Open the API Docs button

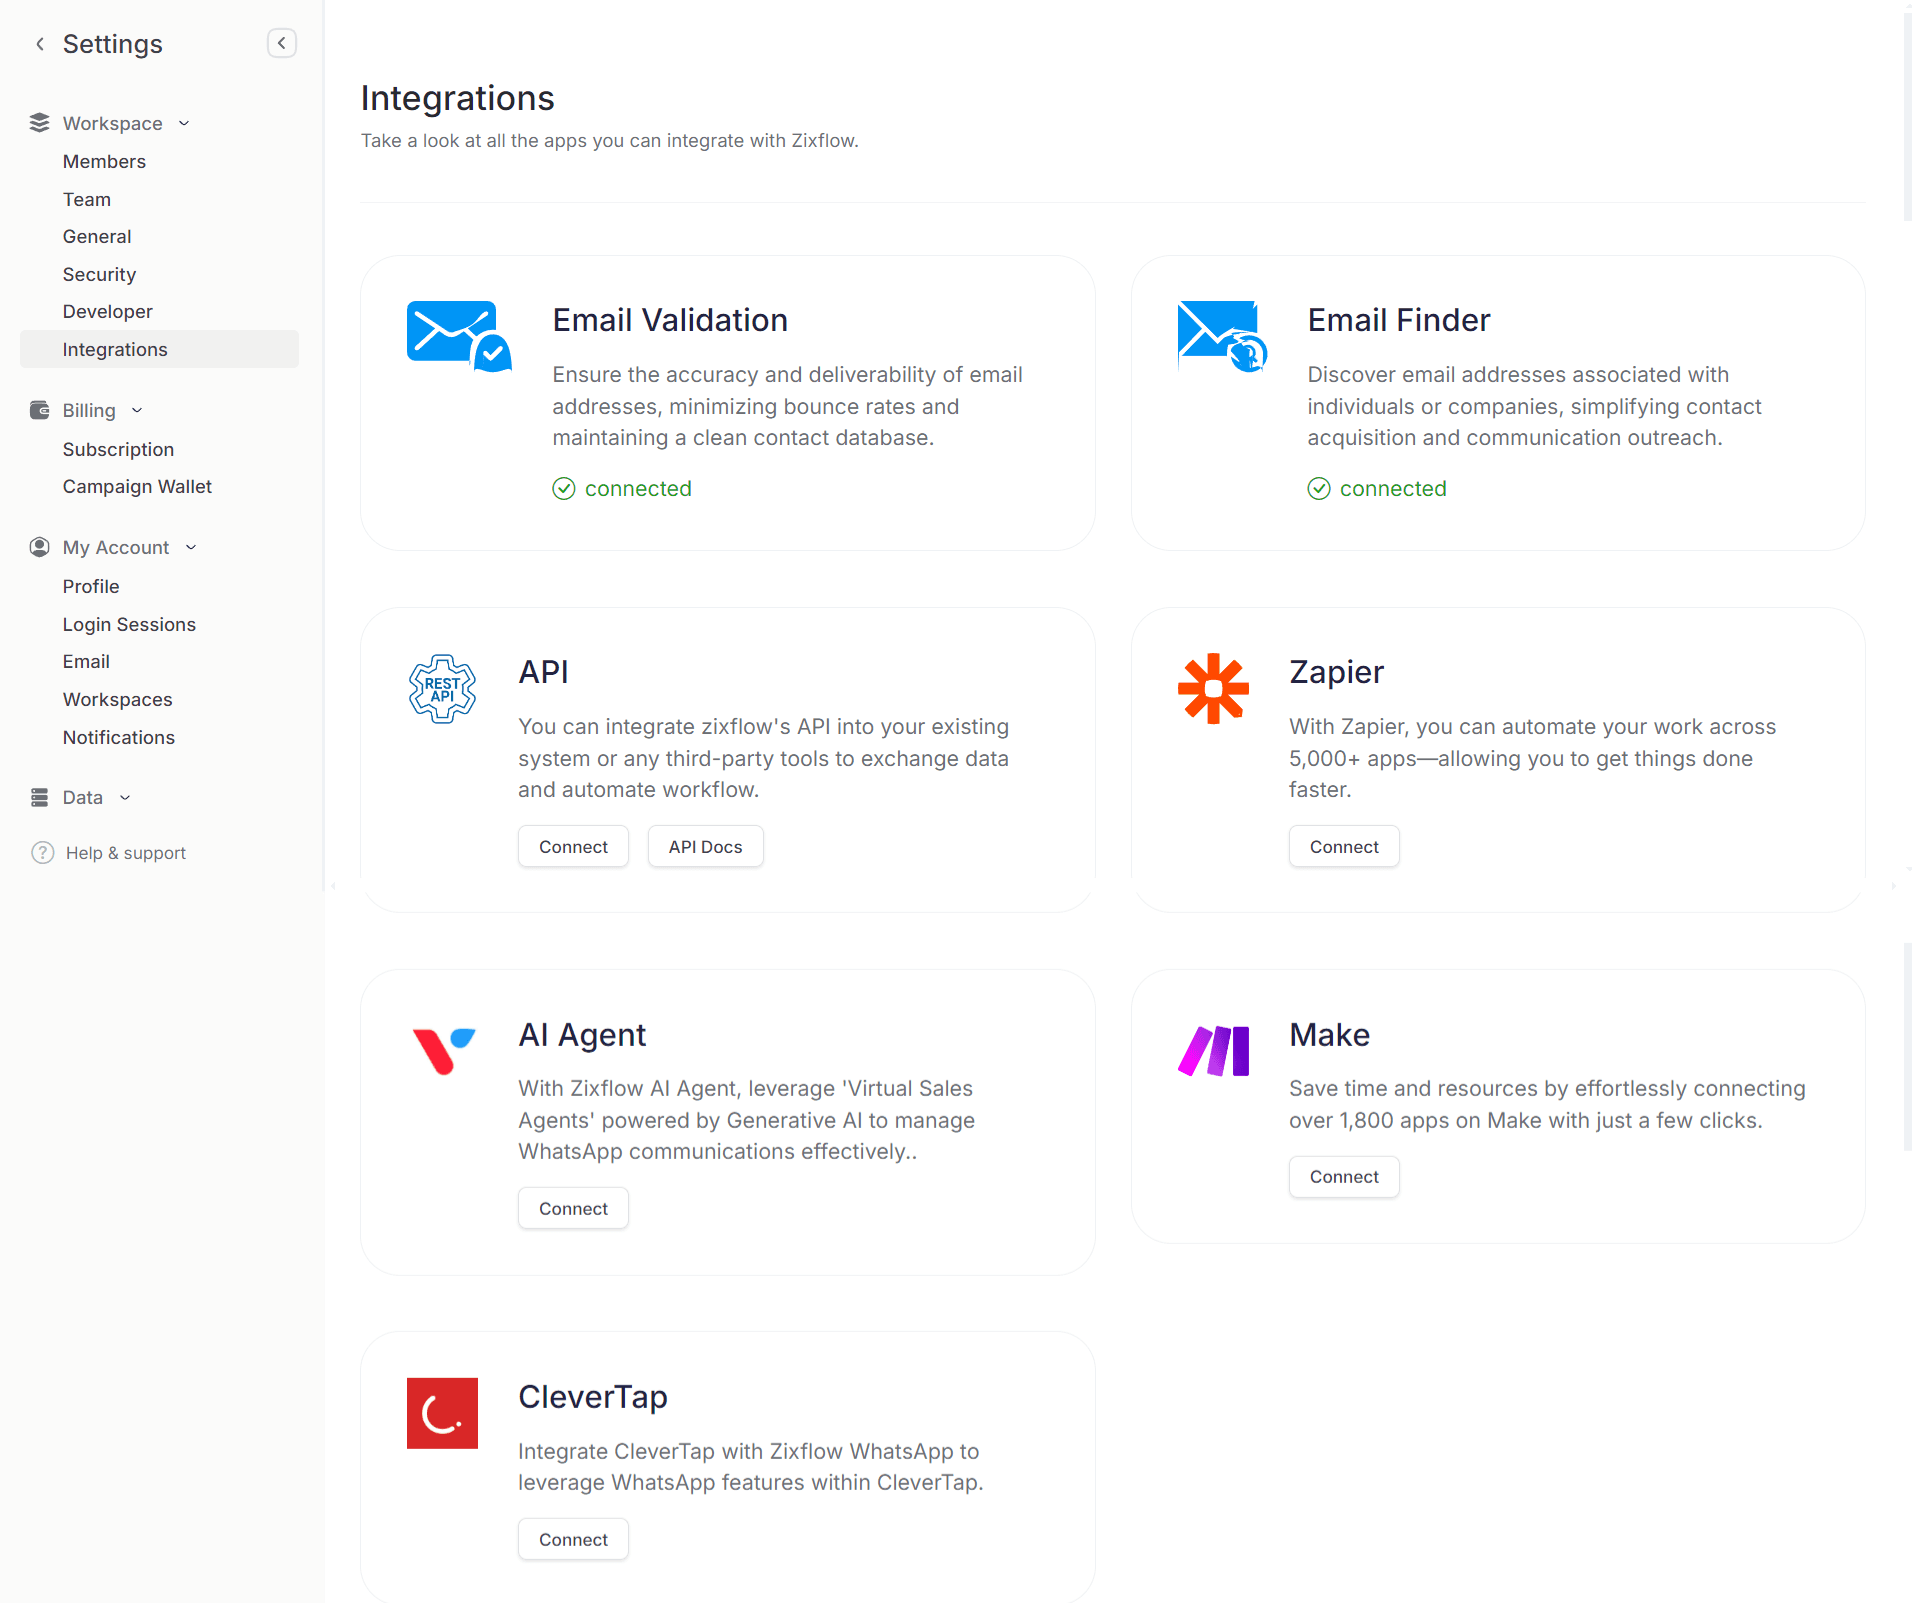coord(705,847)
